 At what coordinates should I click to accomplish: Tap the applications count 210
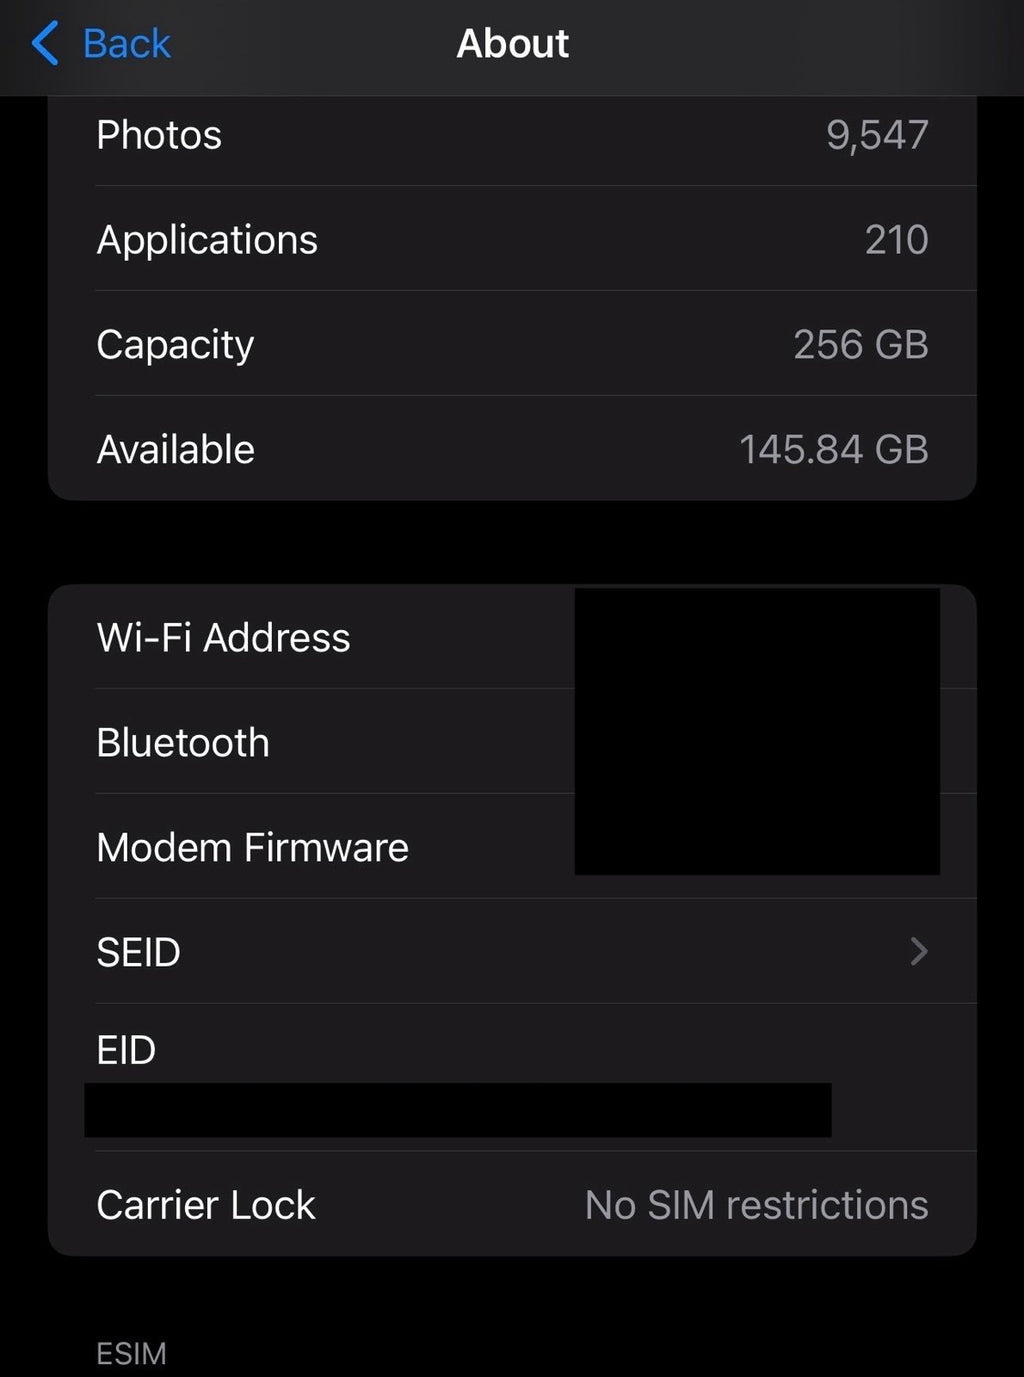896,240
